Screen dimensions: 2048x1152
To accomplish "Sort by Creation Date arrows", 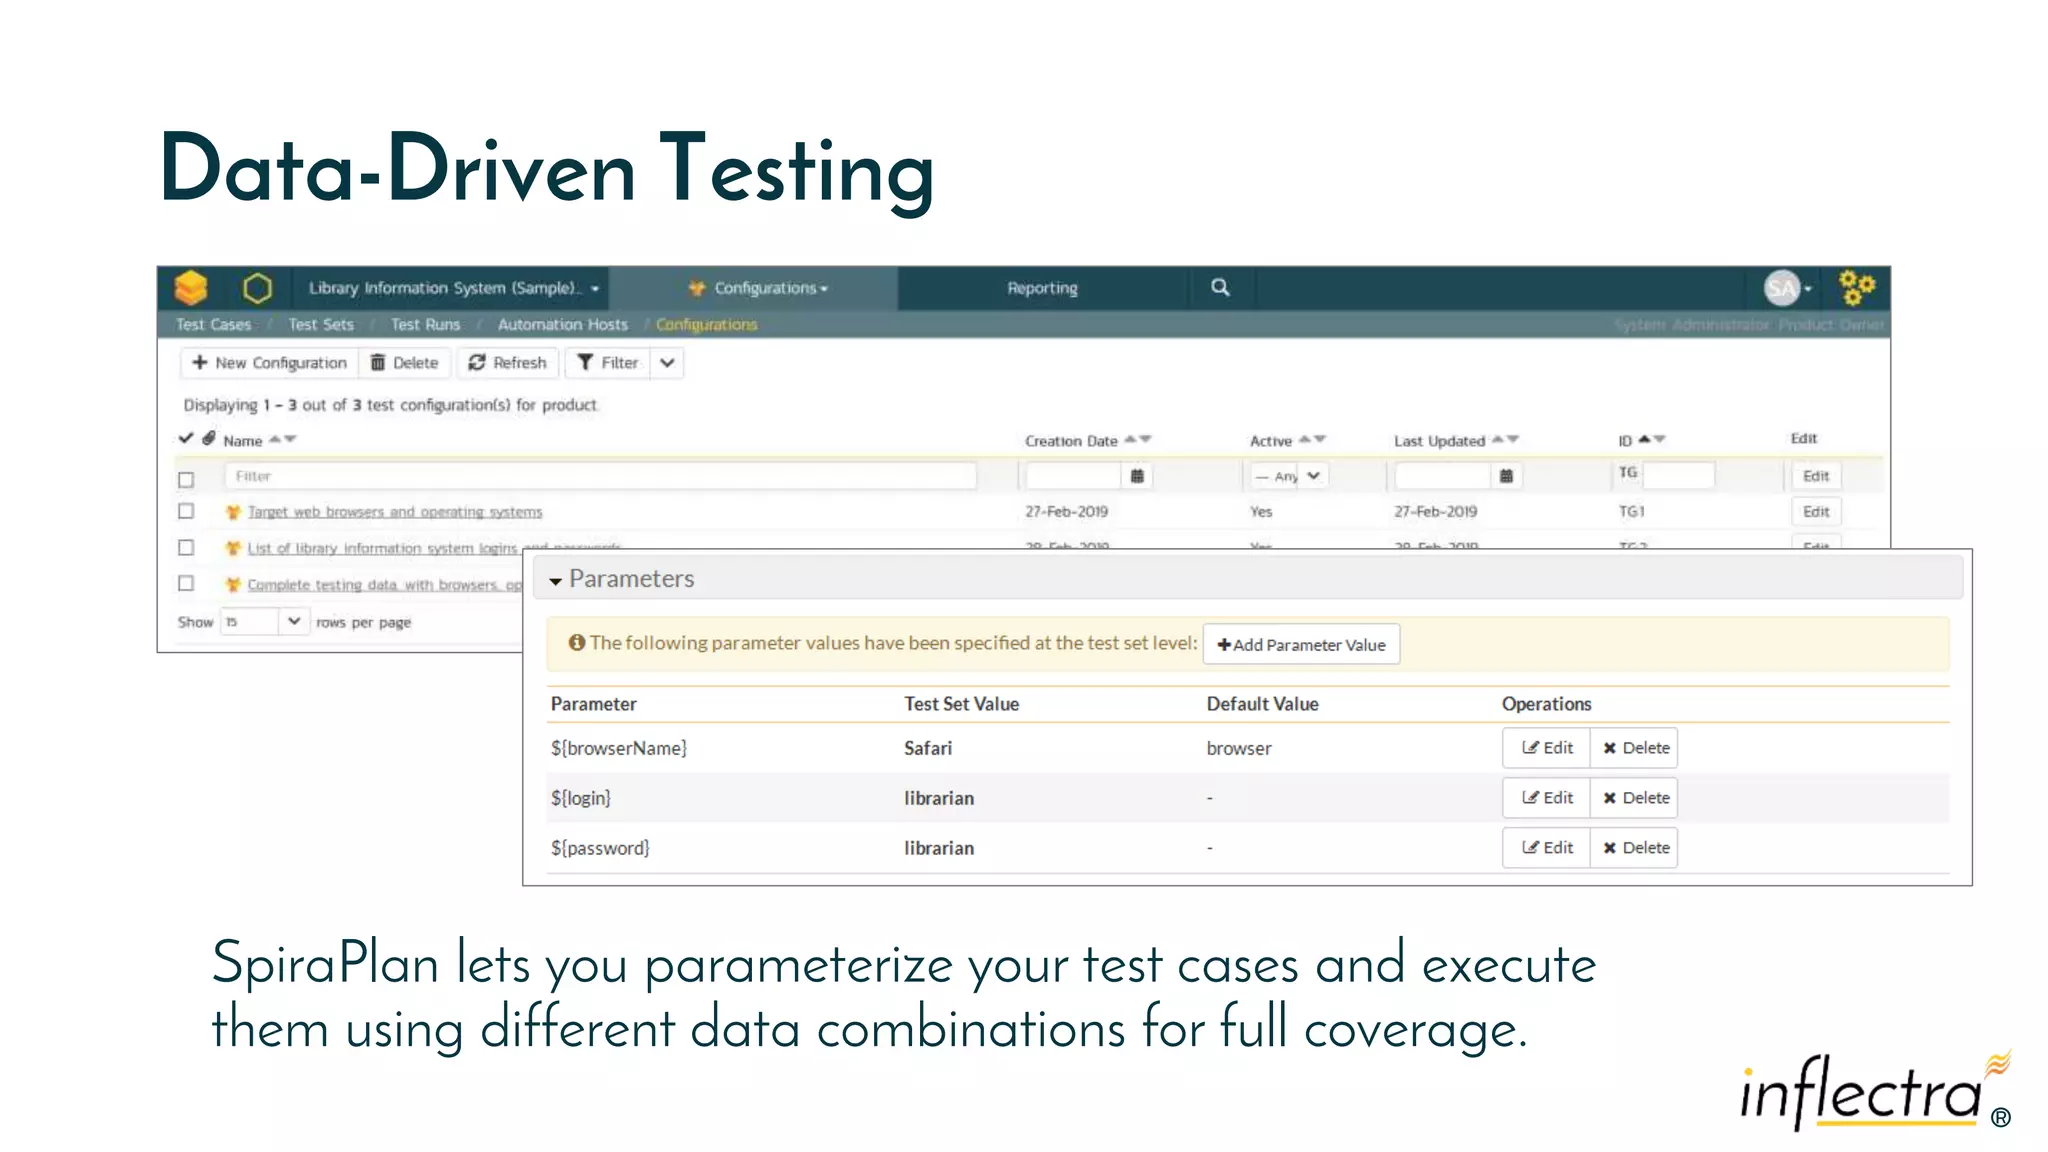I will pos(1138,439).
